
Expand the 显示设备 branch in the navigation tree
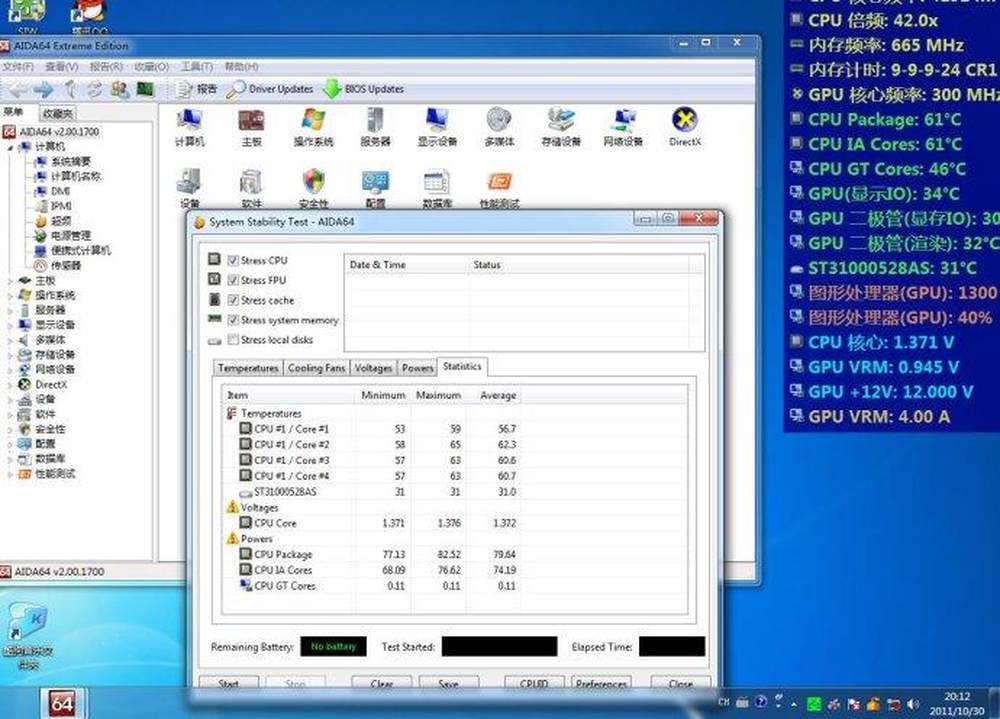[x=10, y=325]
